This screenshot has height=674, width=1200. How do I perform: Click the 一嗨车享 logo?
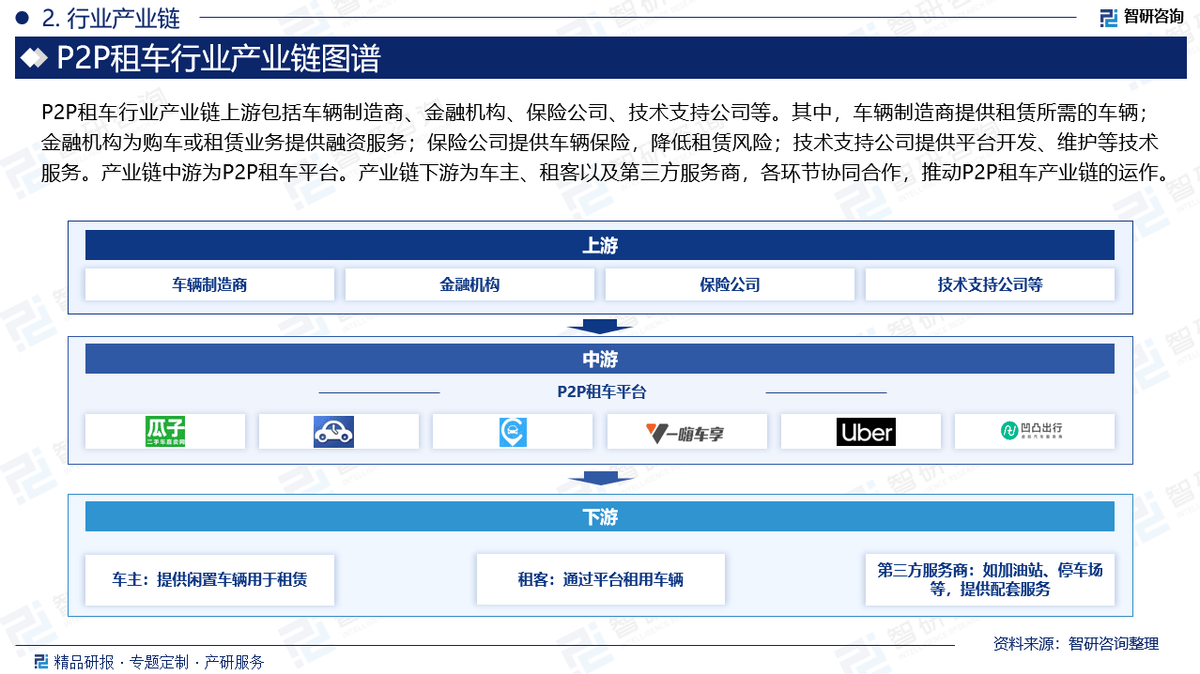tap(685, 433)
